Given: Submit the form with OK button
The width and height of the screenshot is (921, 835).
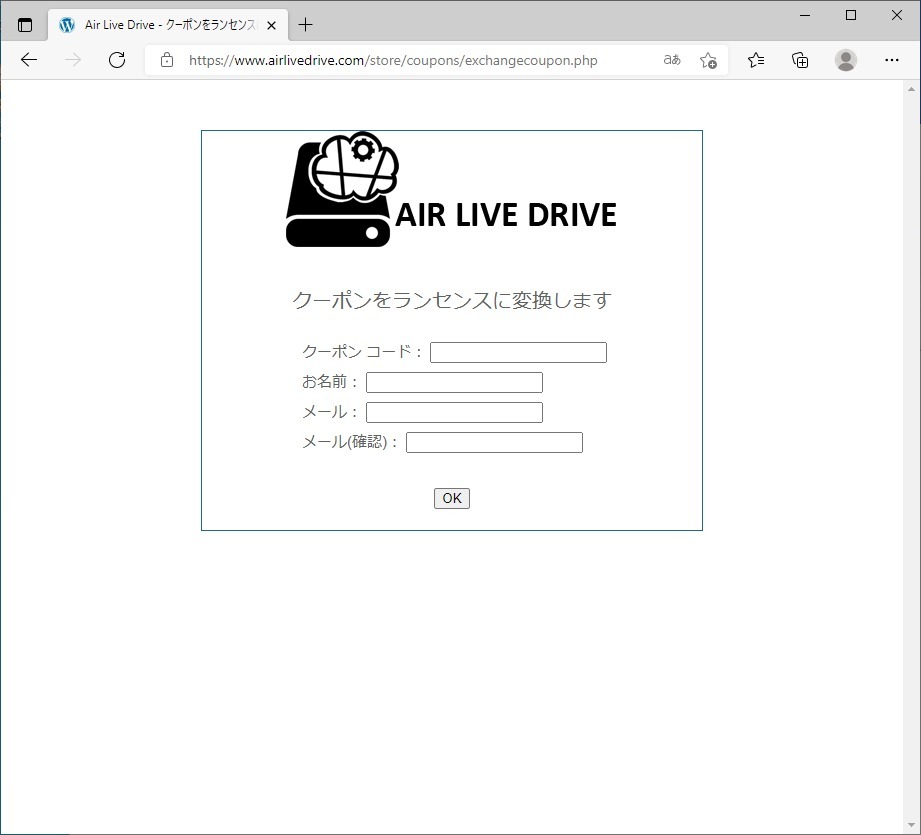Looking at the screenshot, I should (x=452, y=499).
